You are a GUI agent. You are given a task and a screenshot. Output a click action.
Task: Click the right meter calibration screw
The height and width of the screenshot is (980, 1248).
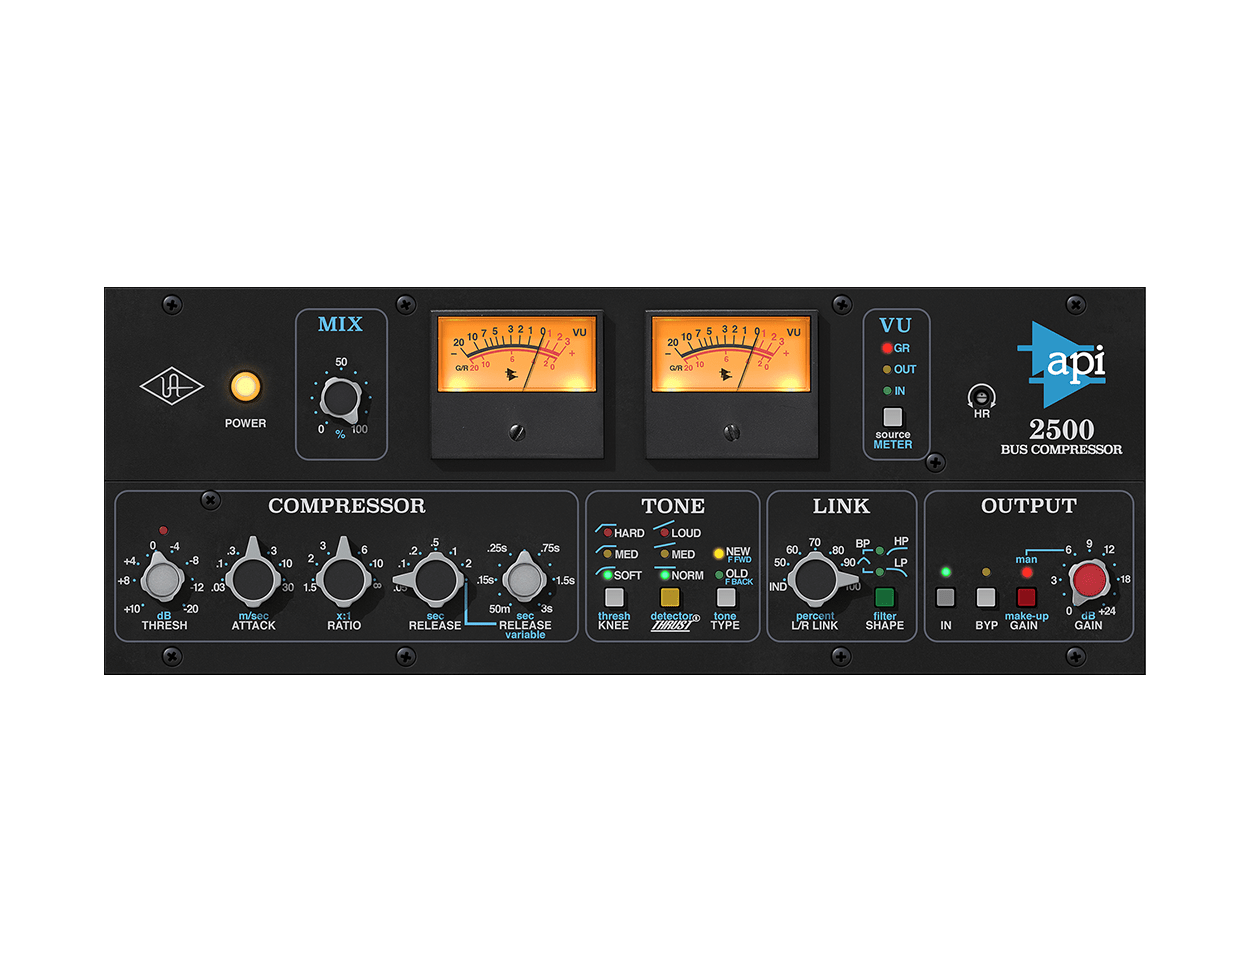coord(731,432)
